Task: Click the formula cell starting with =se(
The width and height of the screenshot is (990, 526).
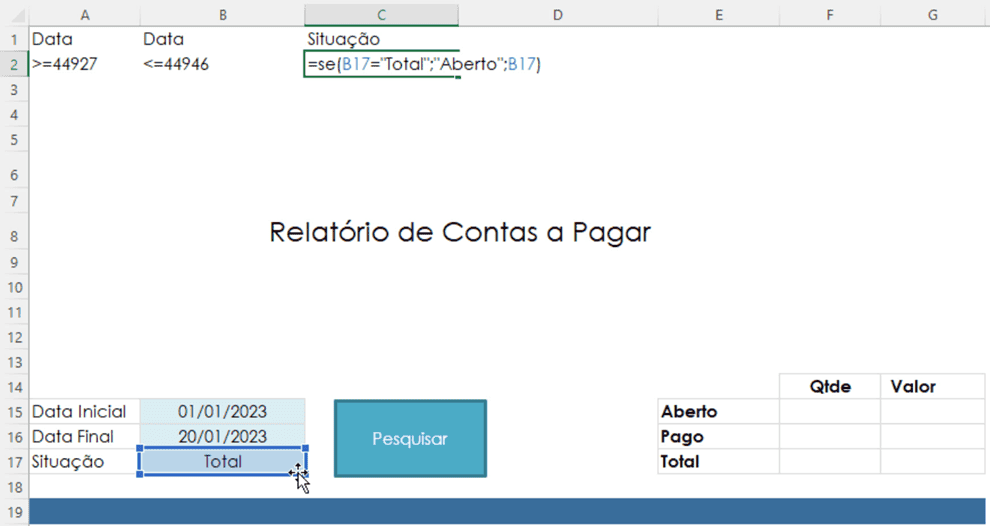Action: click(381, 65)
